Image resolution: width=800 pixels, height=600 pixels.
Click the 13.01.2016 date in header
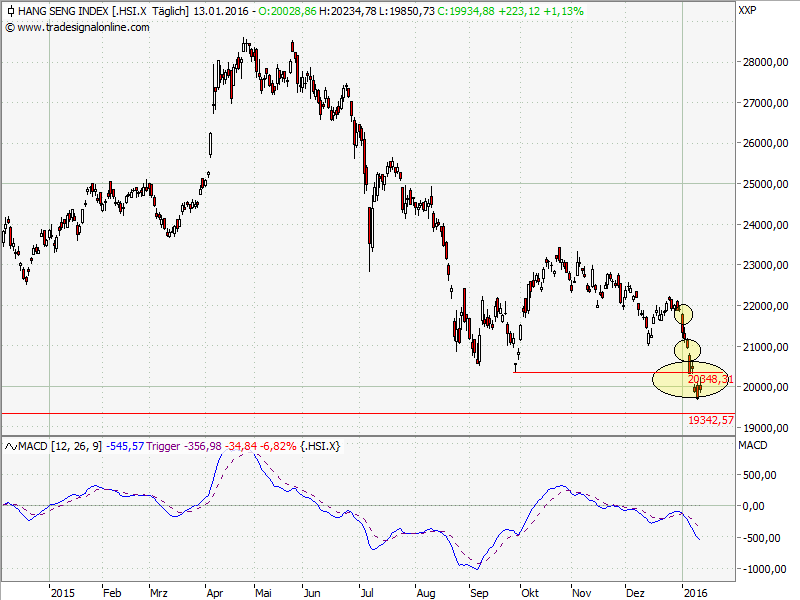coord(220,12)
